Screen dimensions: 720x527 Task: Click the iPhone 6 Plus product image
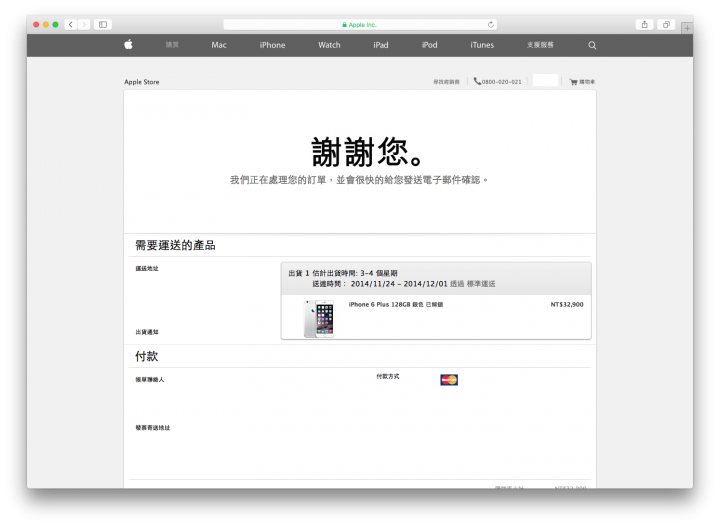click(x=319, y=319)
